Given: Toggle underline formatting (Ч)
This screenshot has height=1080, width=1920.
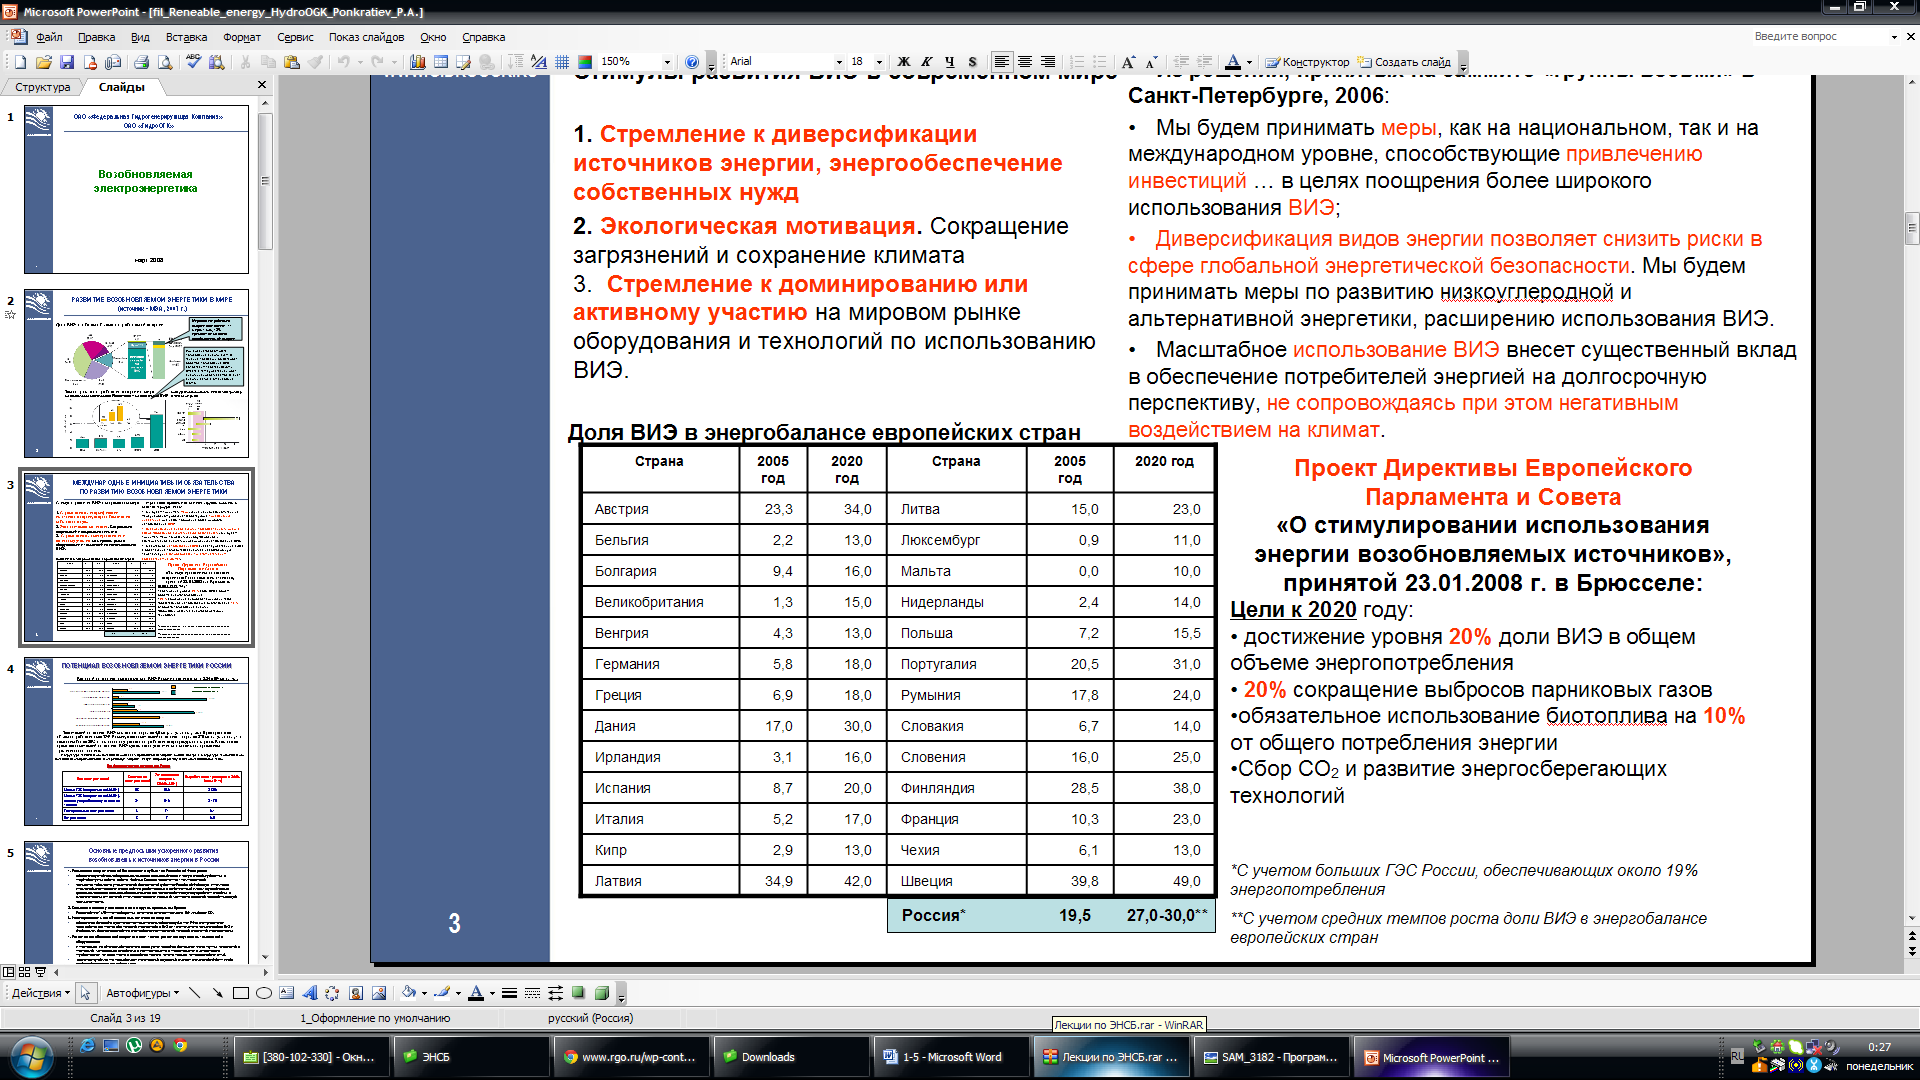Looking at the screenshot, I should point(950,62).
